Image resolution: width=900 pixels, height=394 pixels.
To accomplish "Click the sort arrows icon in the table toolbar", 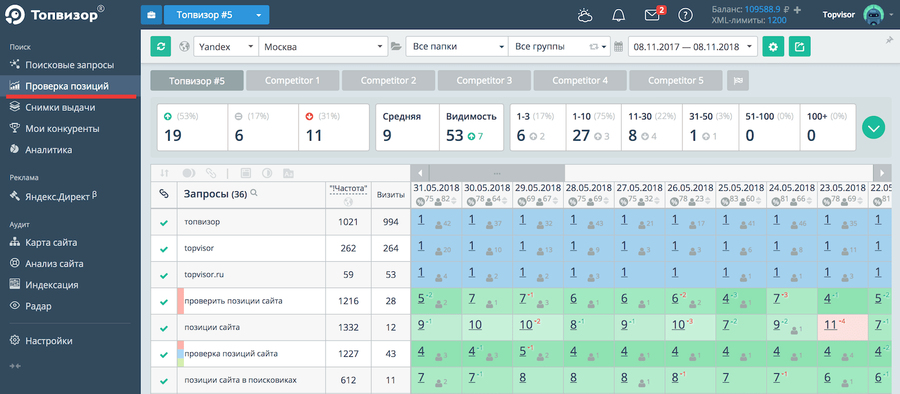I will tap(165, 173).
